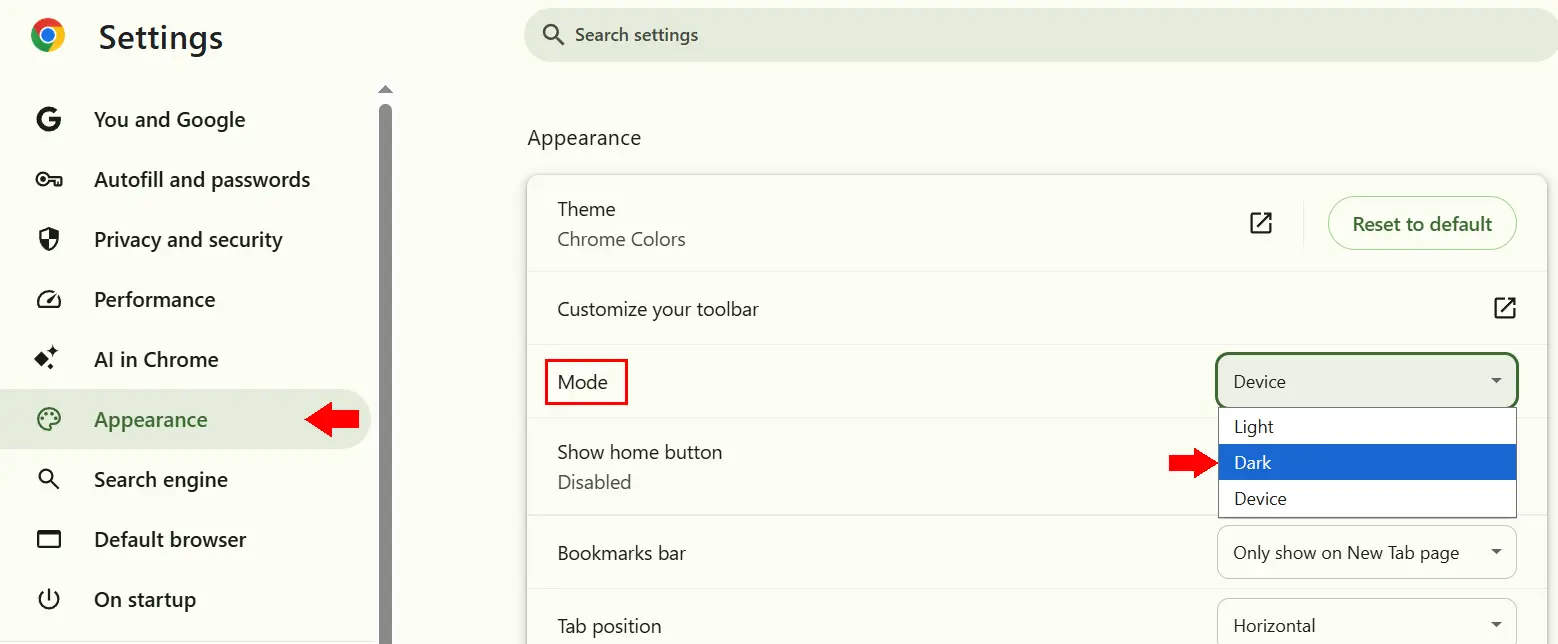Click the palette Appearance icon

pyautogui.click(x=48, y=420)
